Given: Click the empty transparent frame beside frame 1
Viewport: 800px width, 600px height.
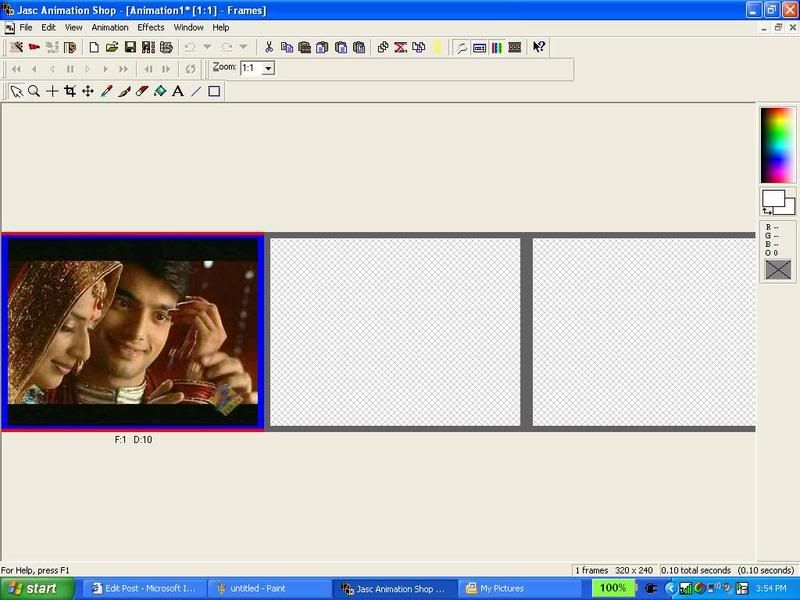Looking at the screenshot, I should tap(395, 332).
